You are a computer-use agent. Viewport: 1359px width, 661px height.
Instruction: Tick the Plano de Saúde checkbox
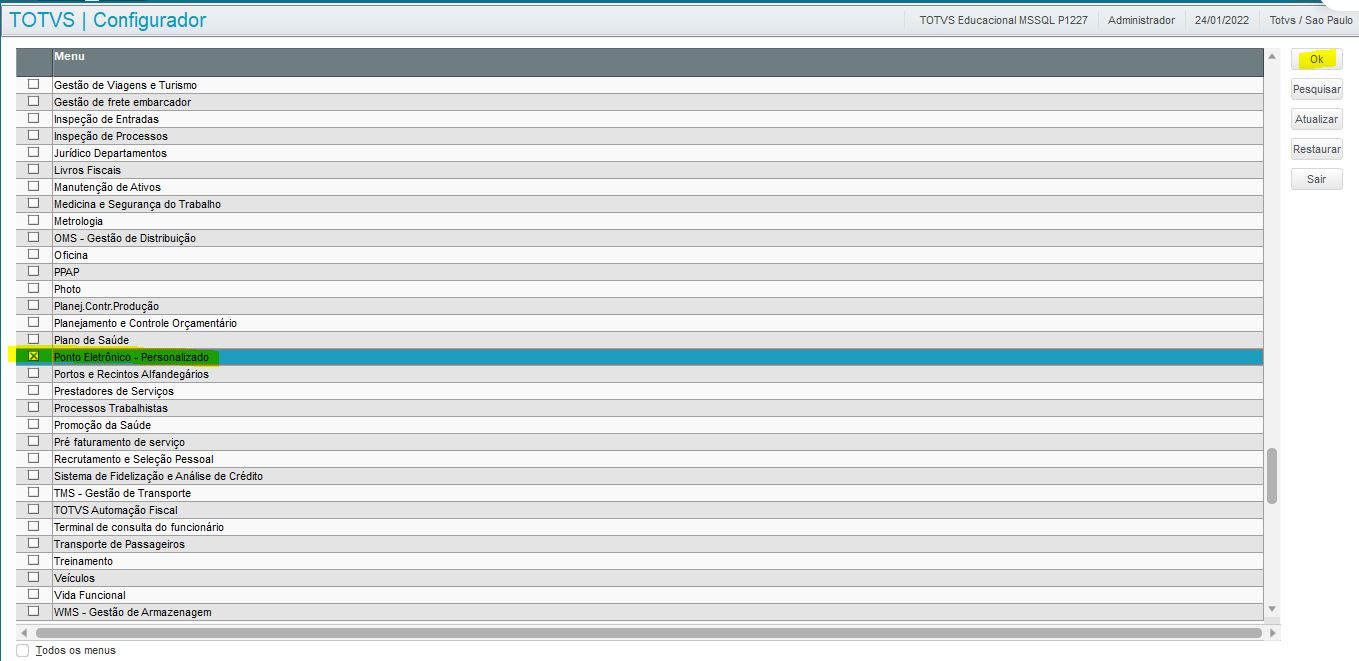coord(33,339)
